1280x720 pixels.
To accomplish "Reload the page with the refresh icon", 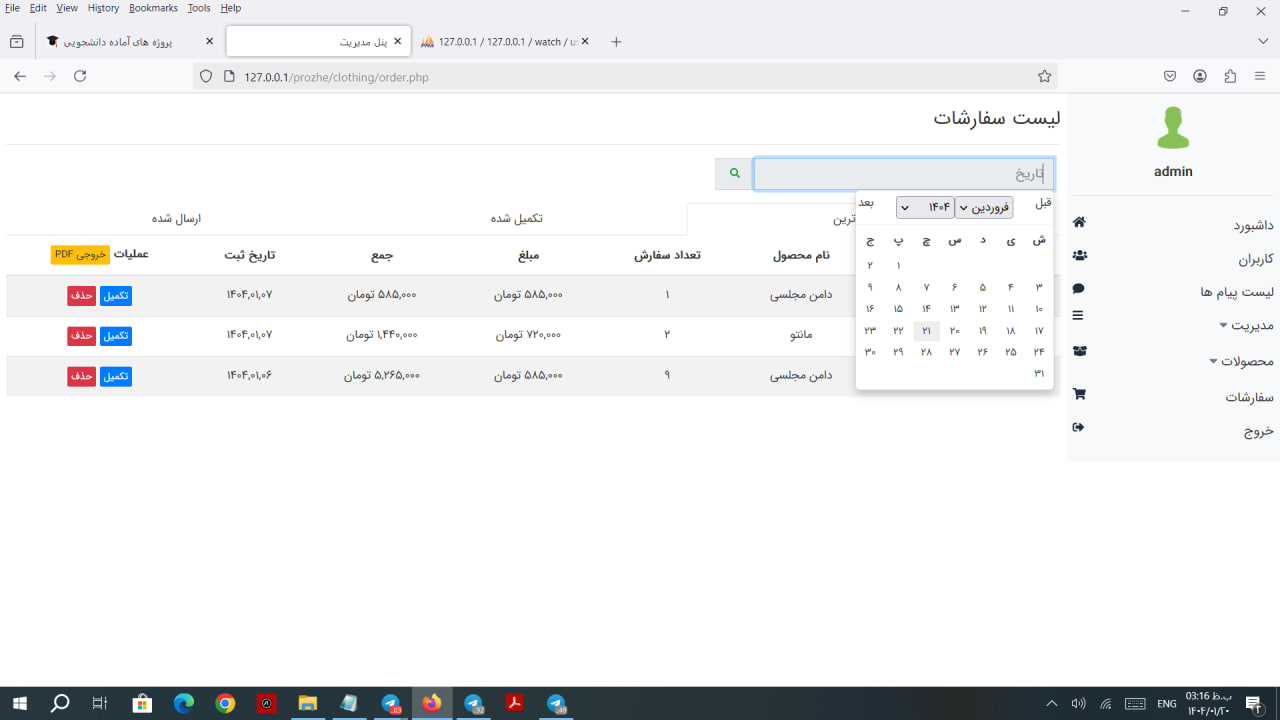I will (x=80, y=76).
